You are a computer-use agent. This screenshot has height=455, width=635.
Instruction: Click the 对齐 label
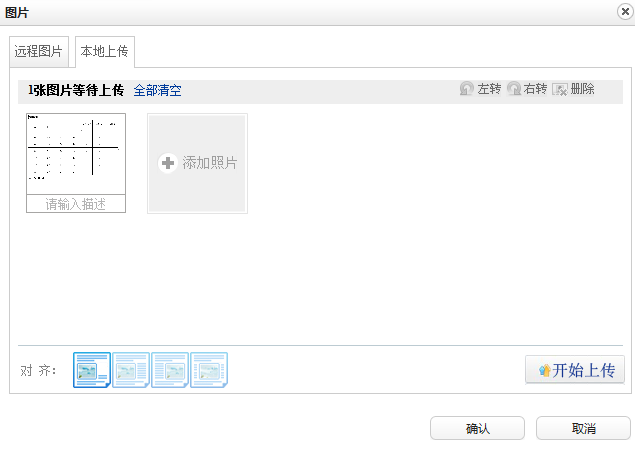tap(39, 371)
